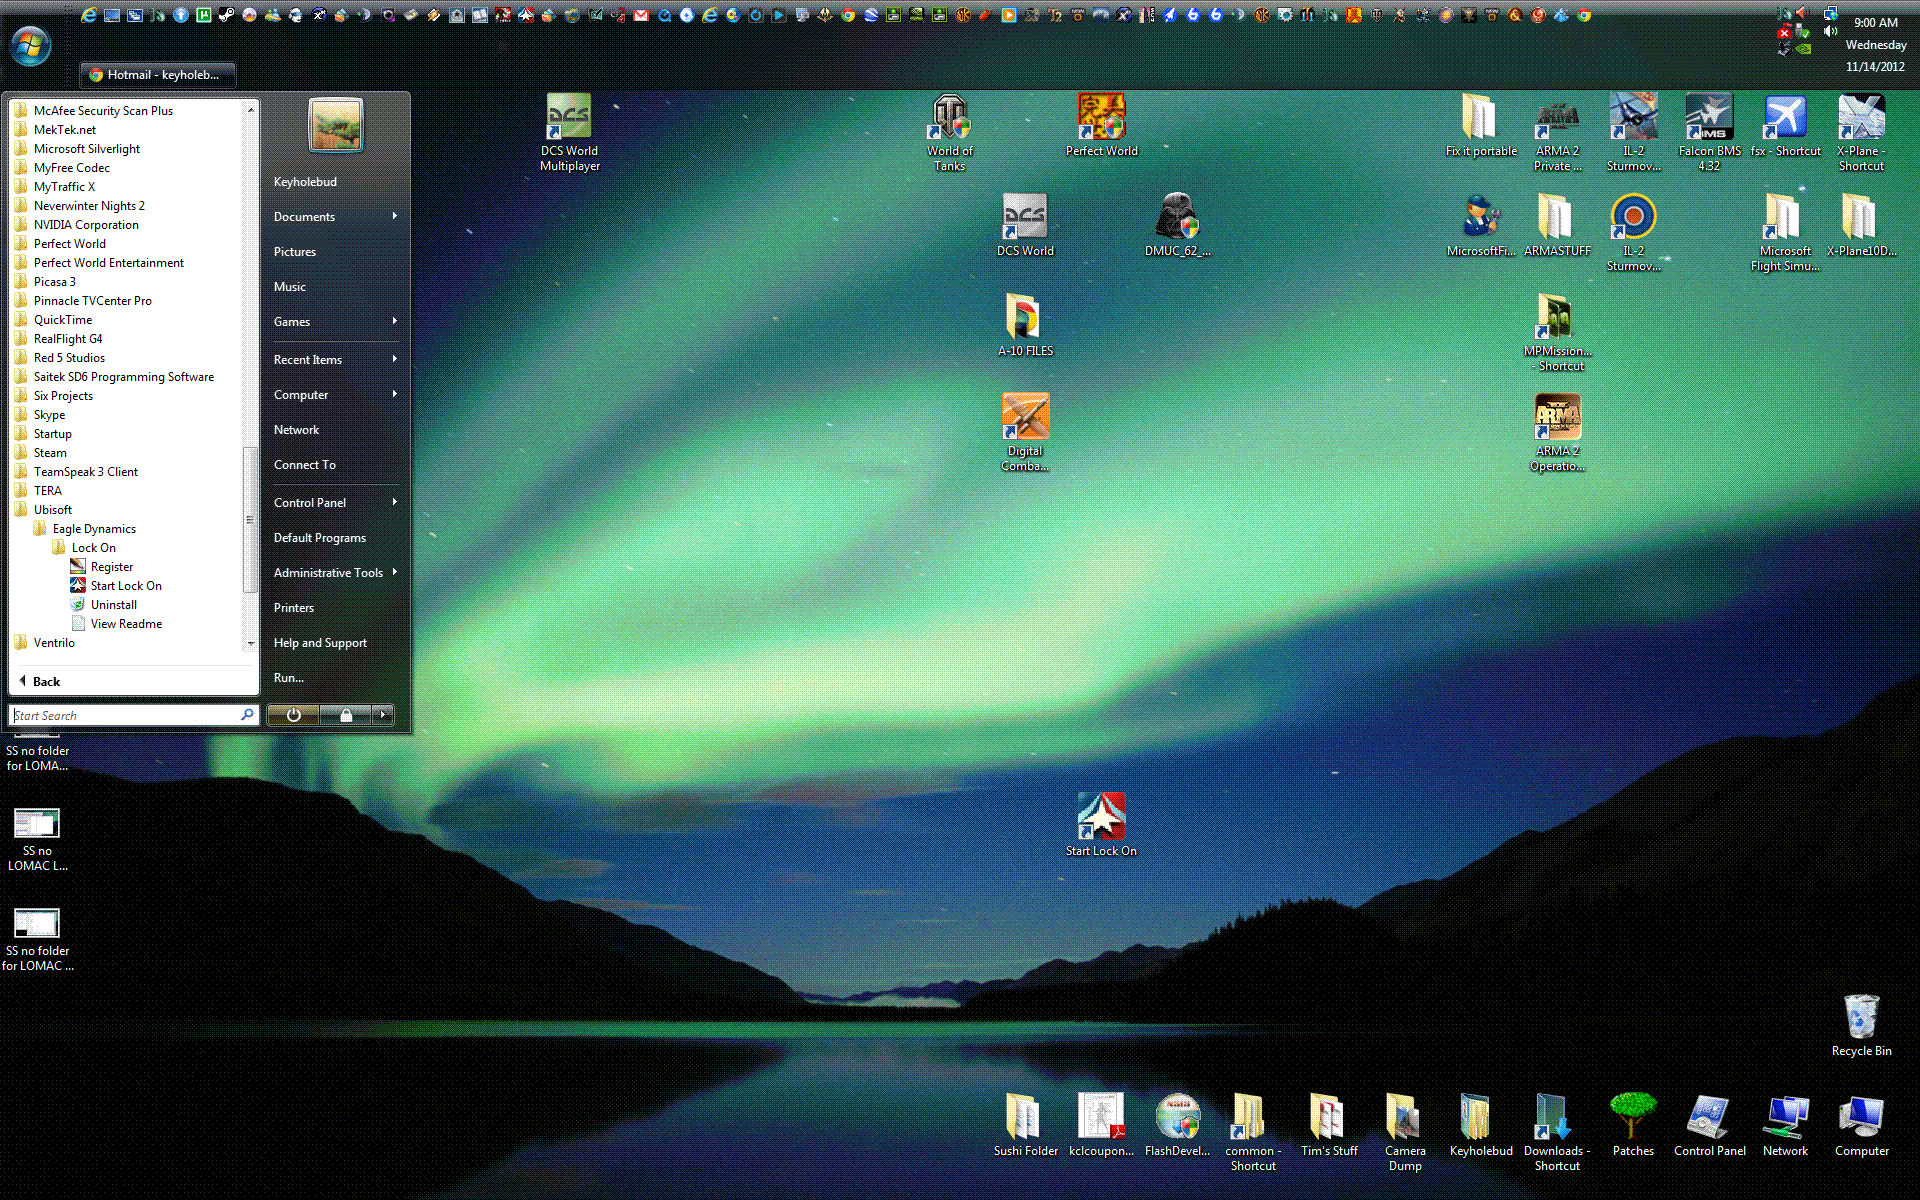Open the Recycle Bin icon
Viewport: 1920px width, 1200px height.
pyautogui.click(x=1861, y=1025)
